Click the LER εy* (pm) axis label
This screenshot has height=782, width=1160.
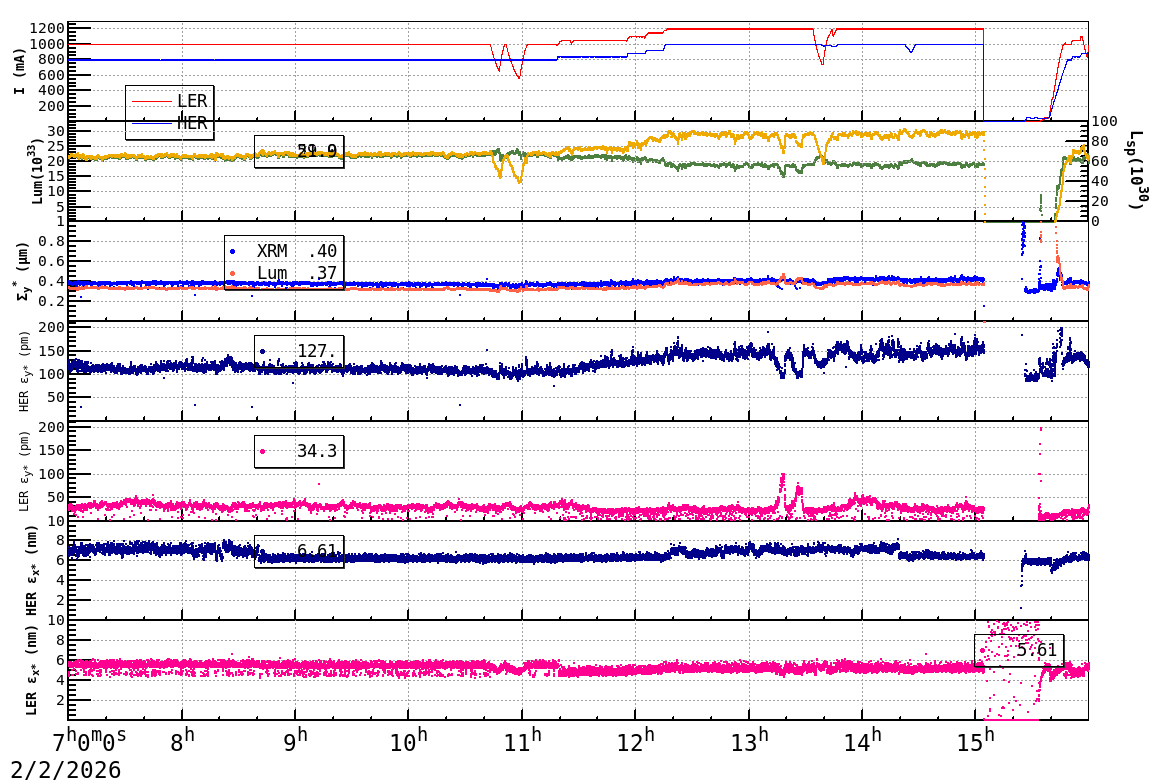point(24,471)
